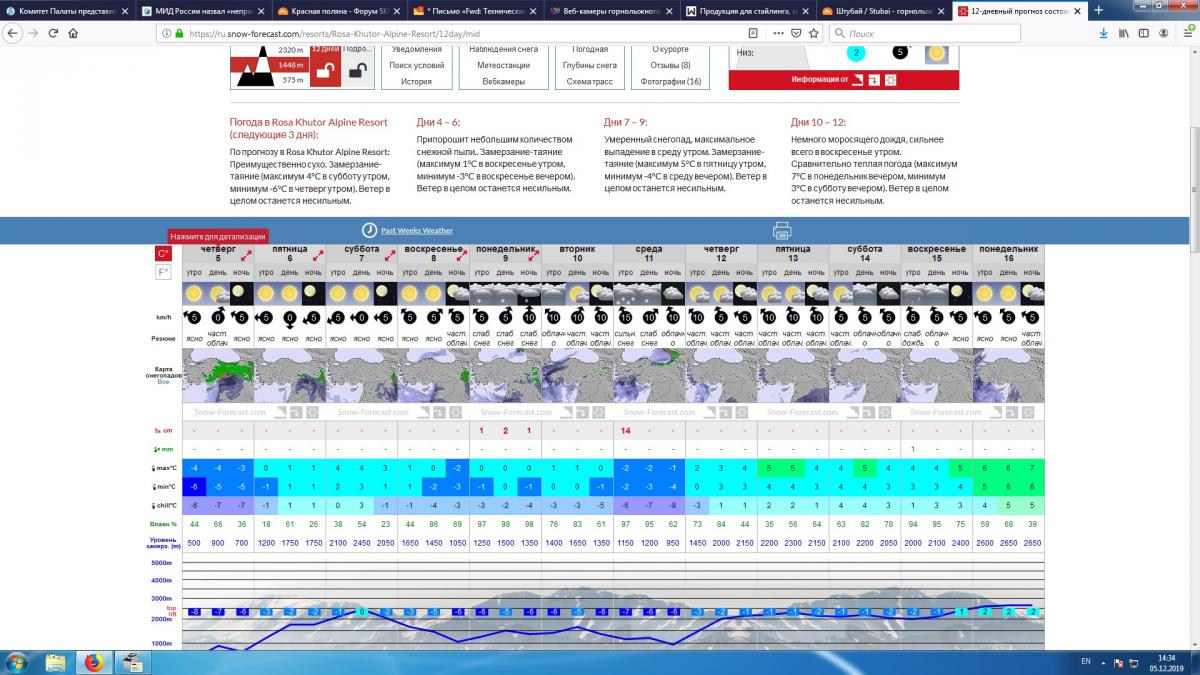Viewport: 1200px width, 675px height.
Task: Open Windows Explorer from the taskbar
Action: point(56,661)
